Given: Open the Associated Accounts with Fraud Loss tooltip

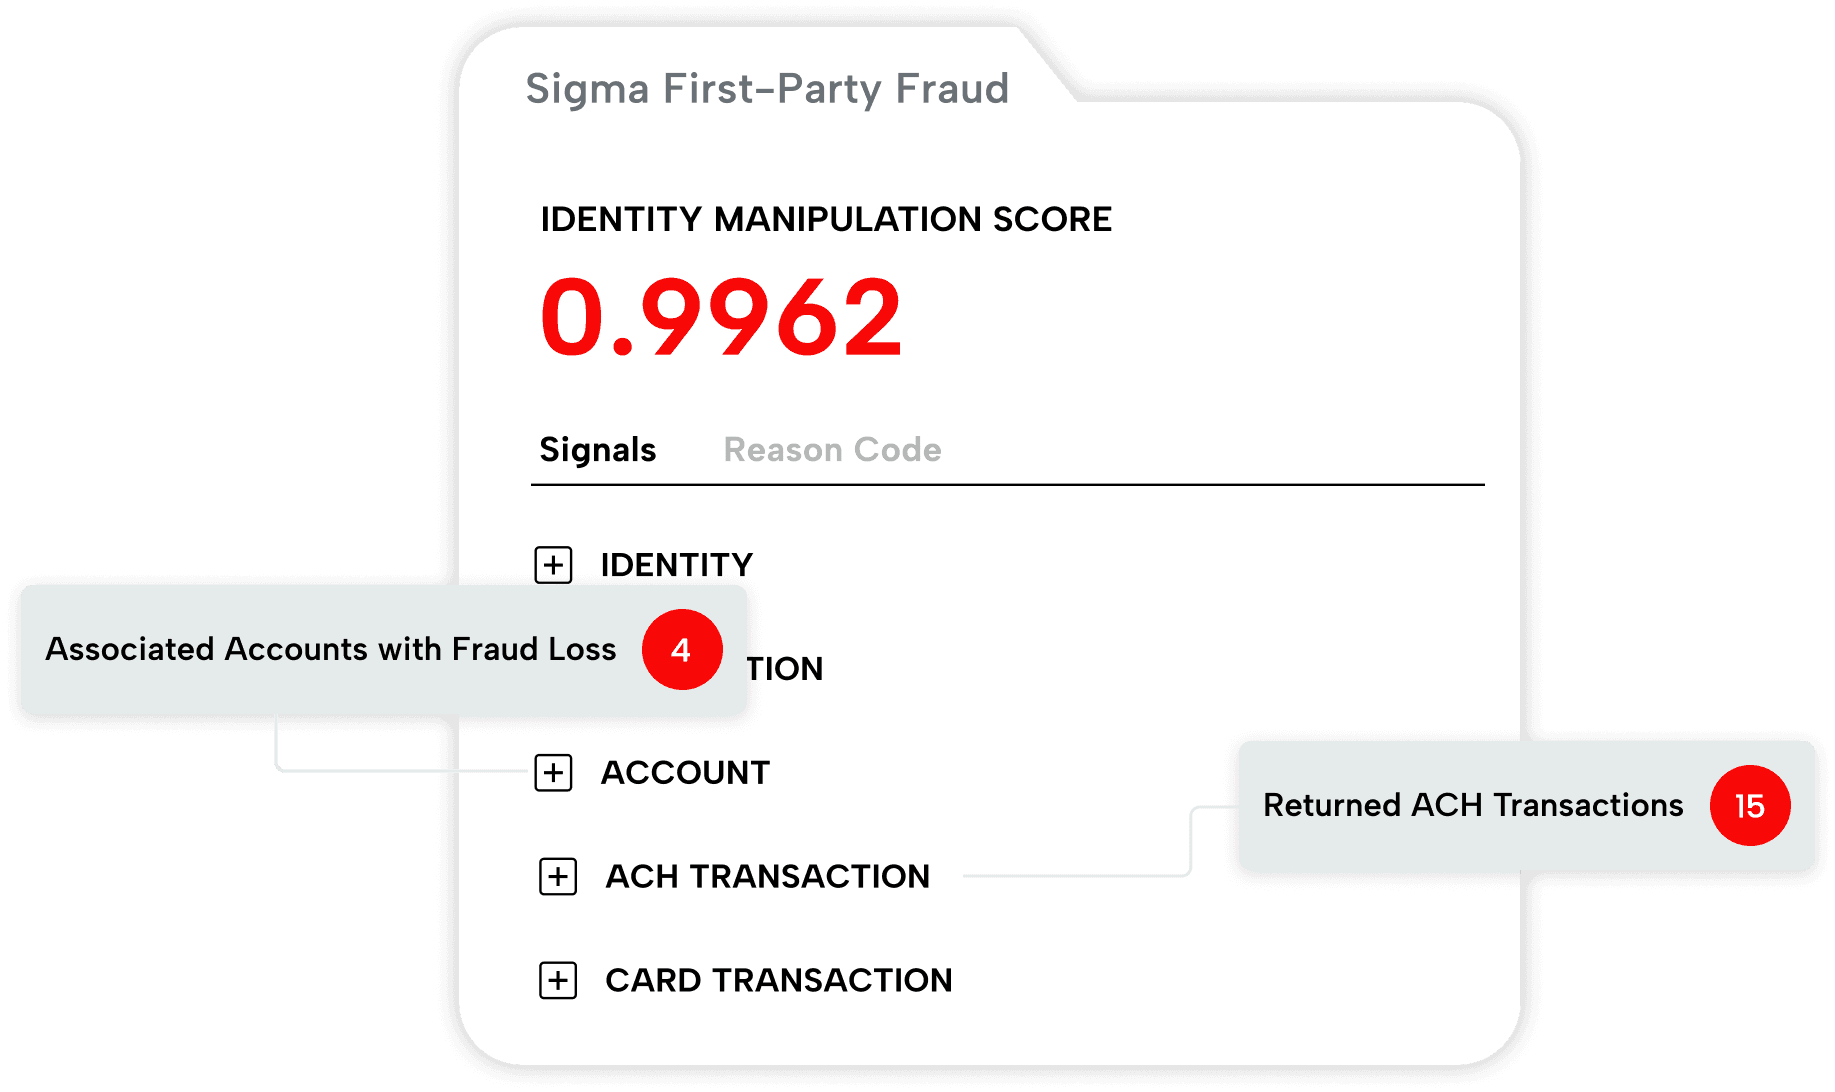Looking at the screenshot, I should pyautogui.click(x=332, y=649).
